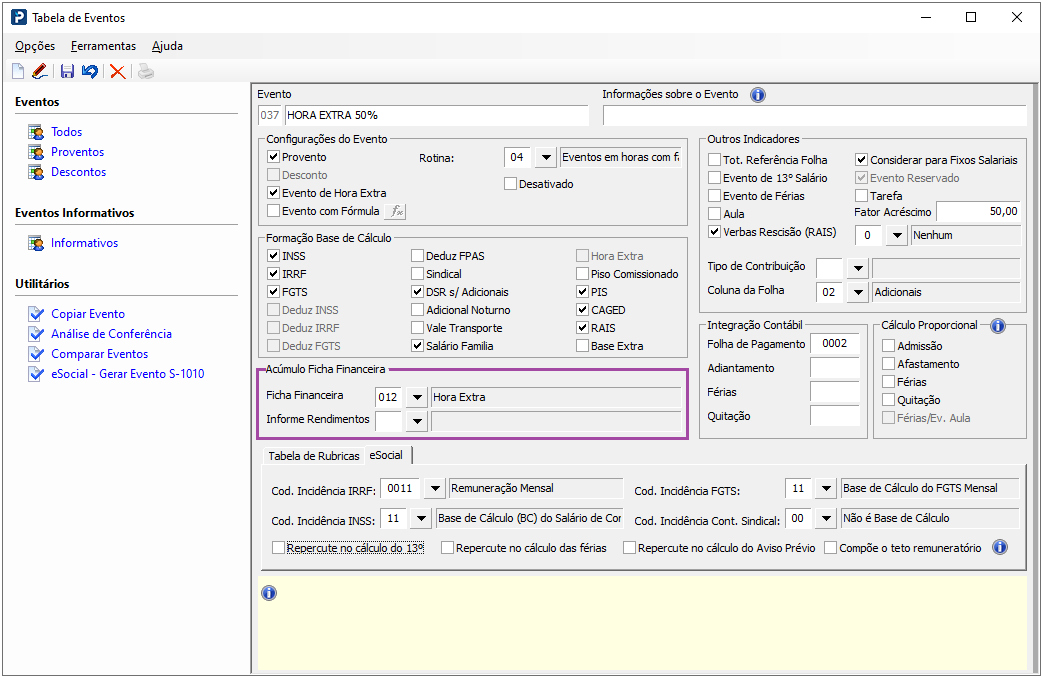This screenshot has width=1044, height=679.
Task: Click the Fator Acréscimo field 50,00
Action: (x=979, y=211)
